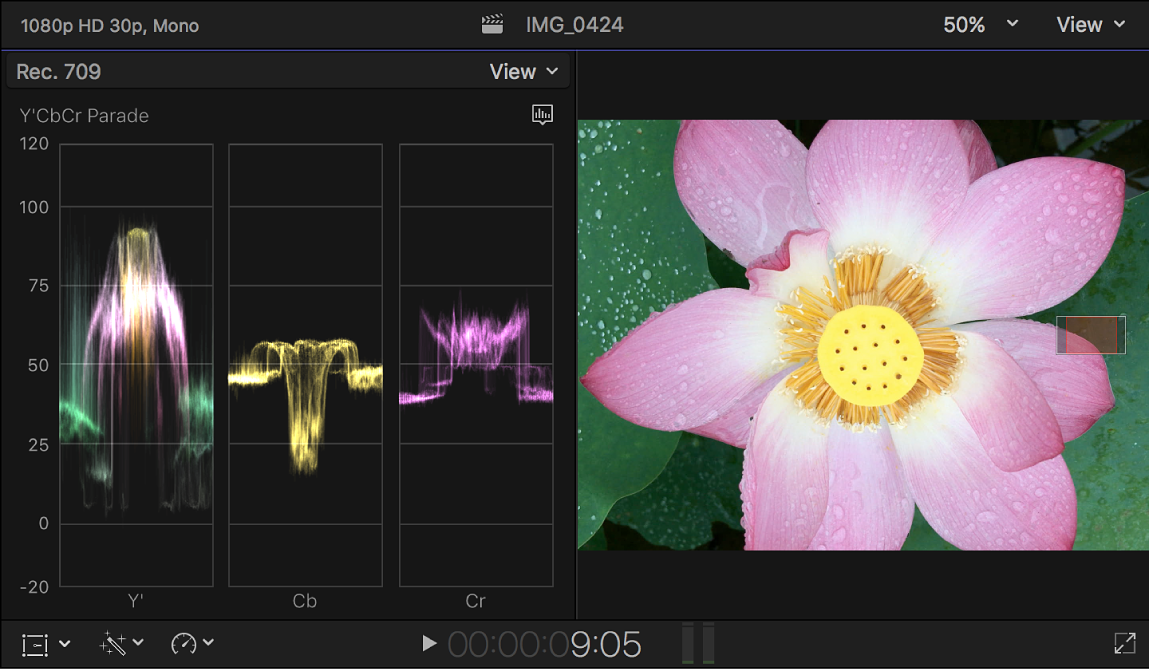Click the clapperboard icon beside IMG_0424

point(491,22)
